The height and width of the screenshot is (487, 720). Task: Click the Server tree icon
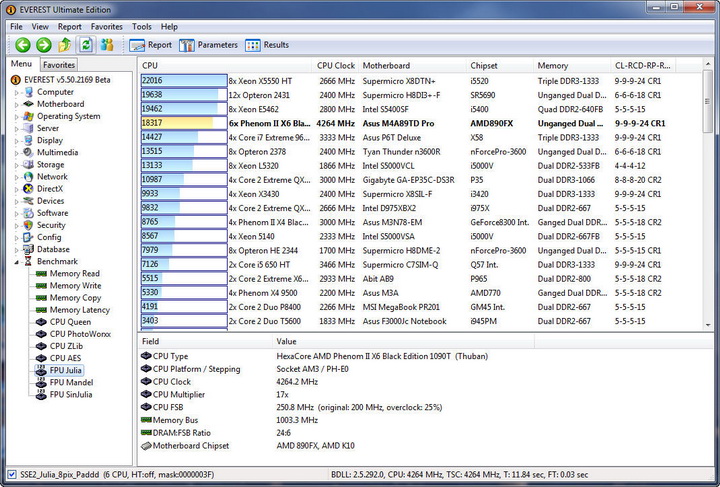pyautogui.click(x=28, y=128)
